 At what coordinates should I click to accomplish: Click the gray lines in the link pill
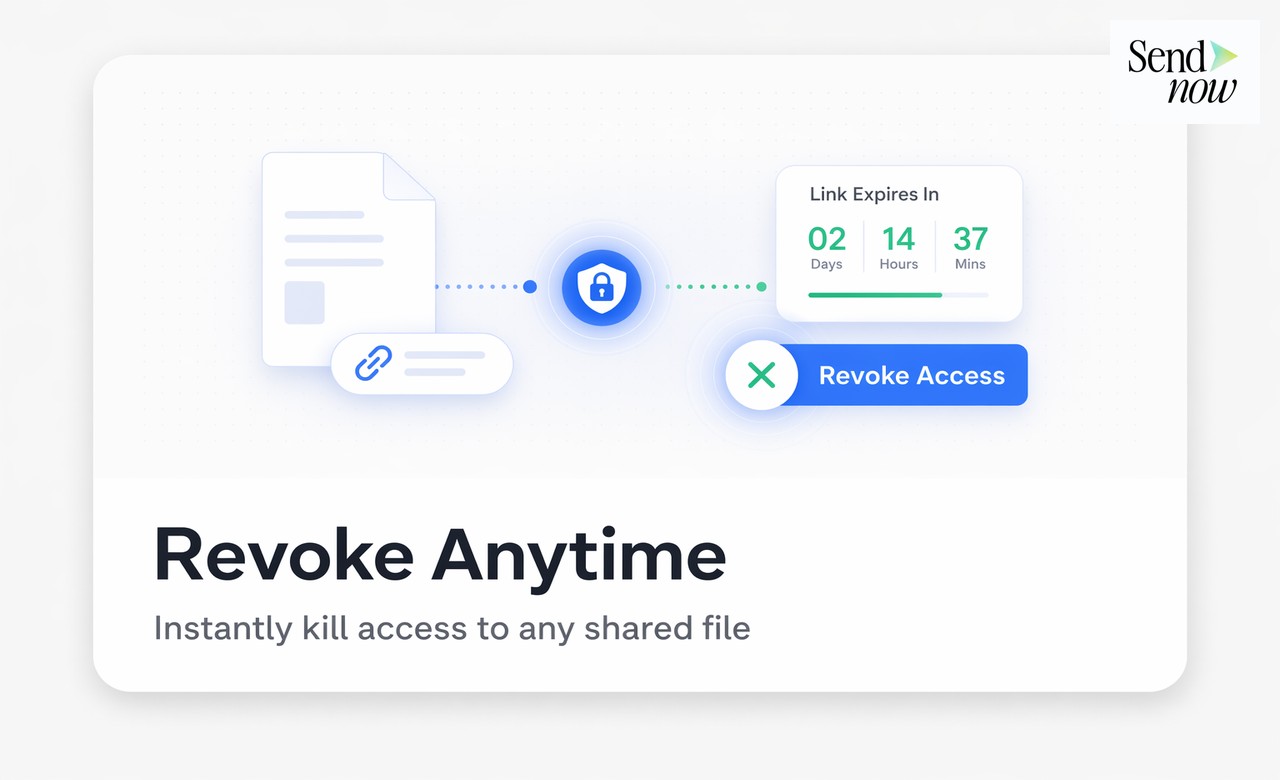tap(444, 363)
